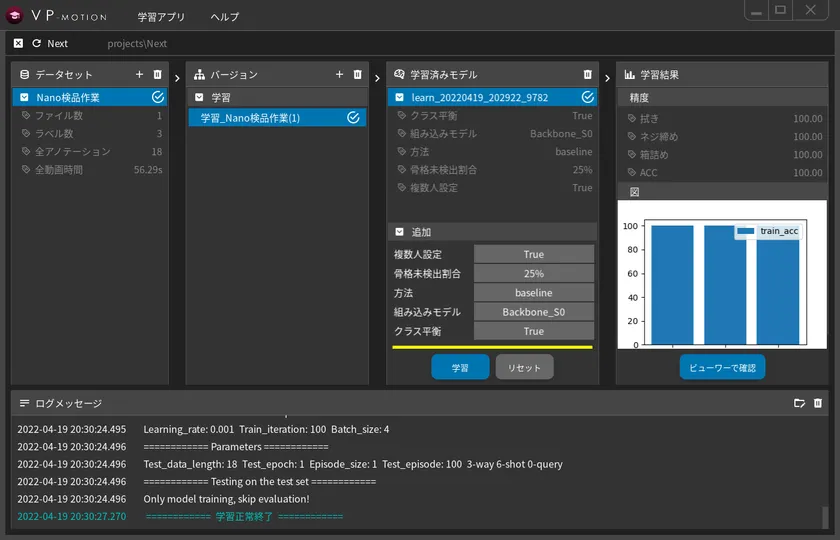
Task: Open the 学習アプリ menu
Action: click(x=161, y=17)
